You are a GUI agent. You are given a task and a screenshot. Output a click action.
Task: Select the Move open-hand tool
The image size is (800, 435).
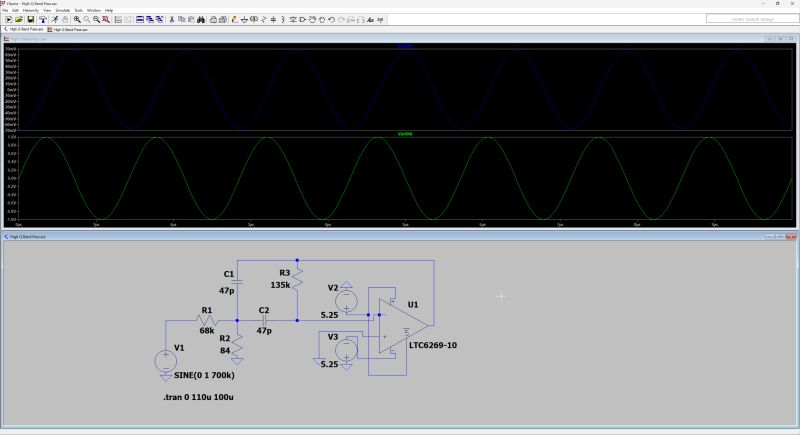(x=312, y=19)
